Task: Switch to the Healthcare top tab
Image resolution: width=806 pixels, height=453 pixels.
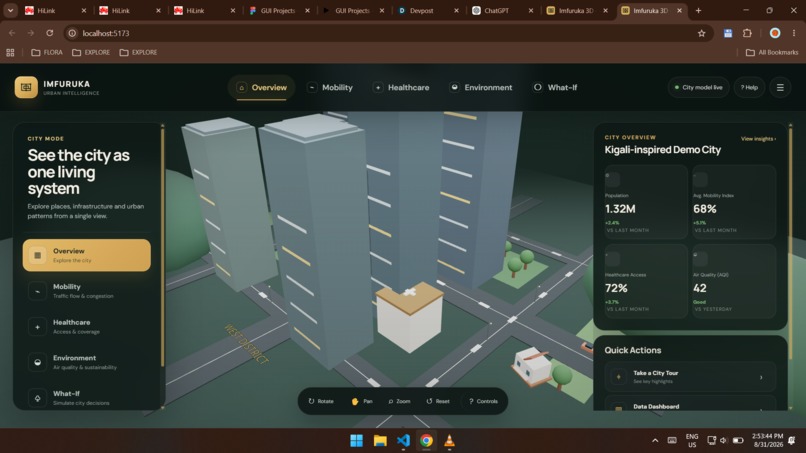Action: click(x=401, y=87)
